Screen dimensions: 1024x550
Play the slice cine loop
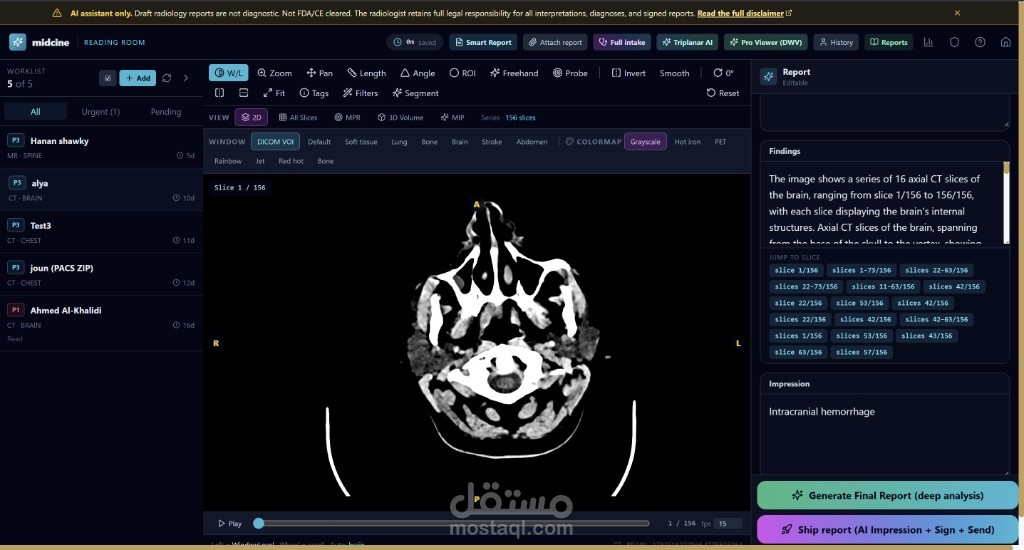coord(230,523)
